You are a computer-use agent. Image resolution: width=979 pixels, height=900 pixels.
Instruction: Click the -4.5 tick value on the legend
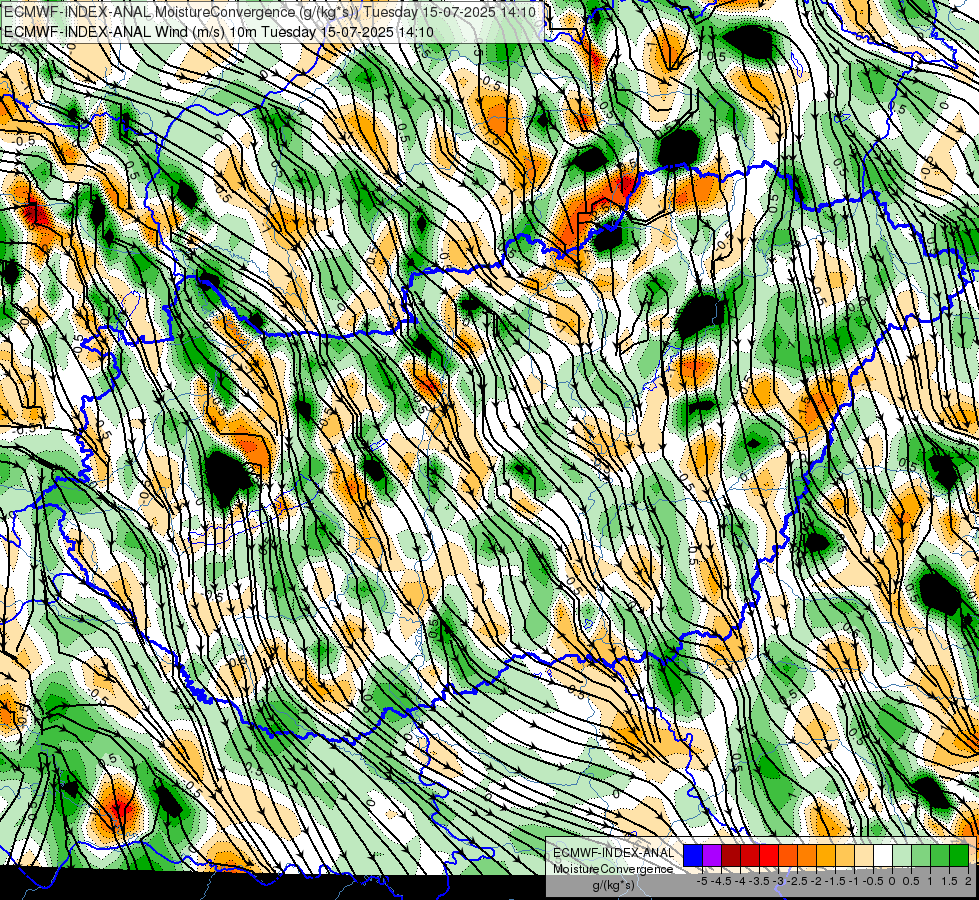coord(721,881)
